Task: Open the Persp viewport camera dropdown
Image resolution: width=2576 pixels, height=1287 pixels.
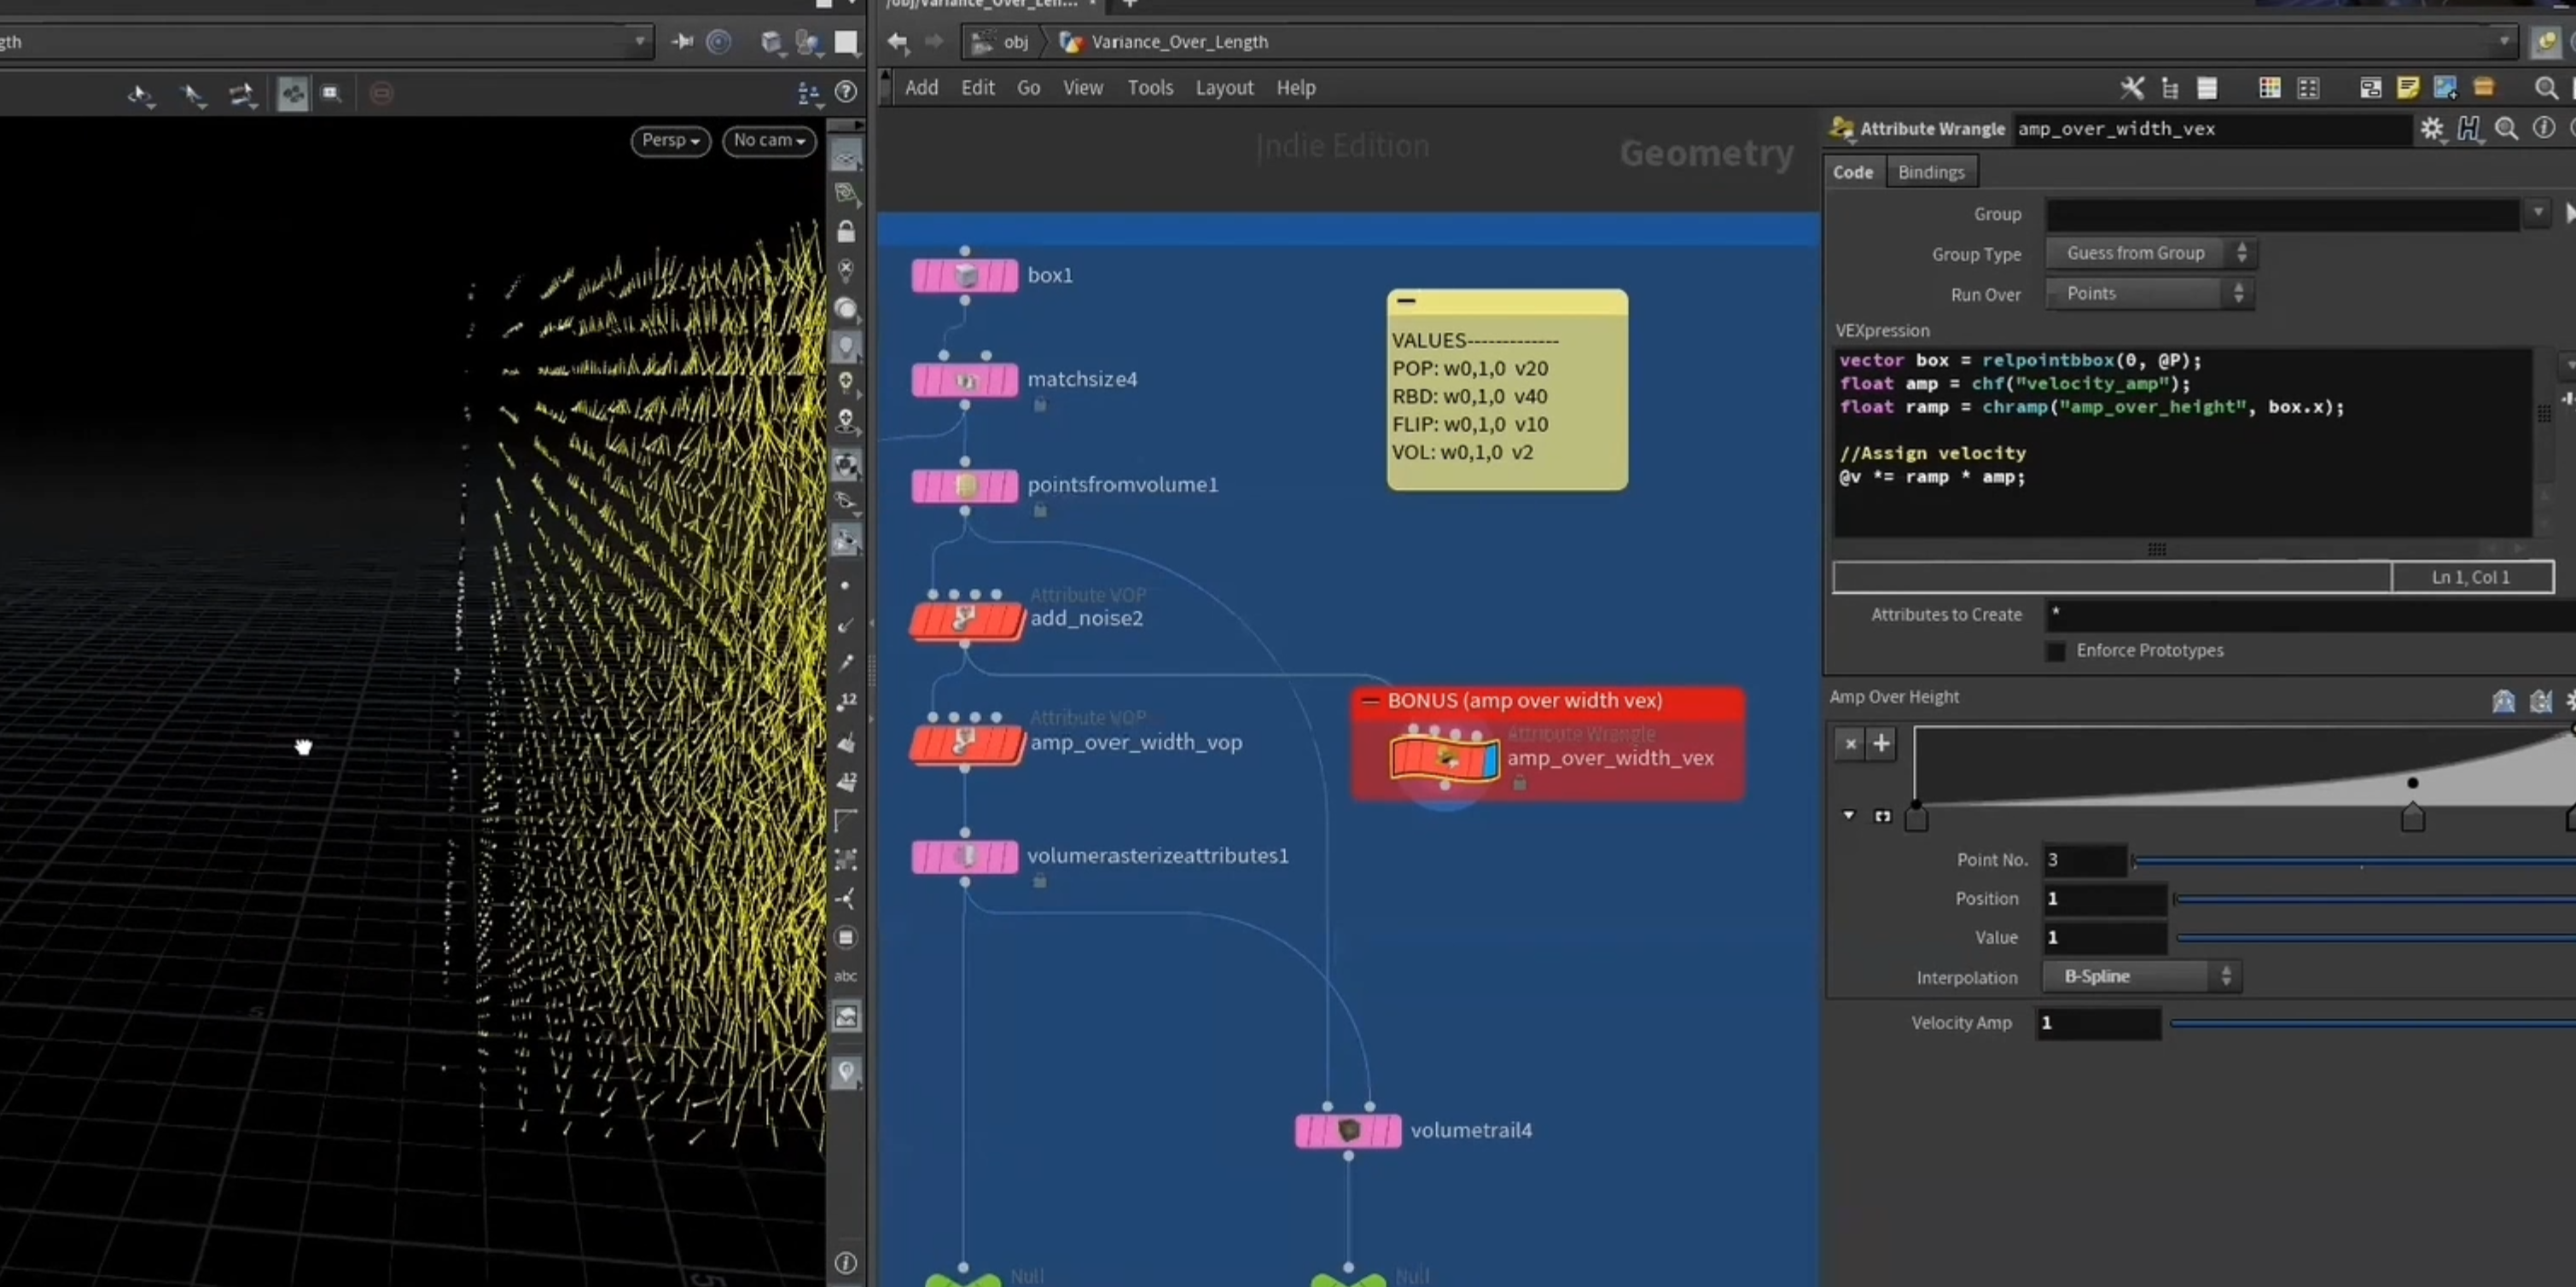Action: coord(670,140)
